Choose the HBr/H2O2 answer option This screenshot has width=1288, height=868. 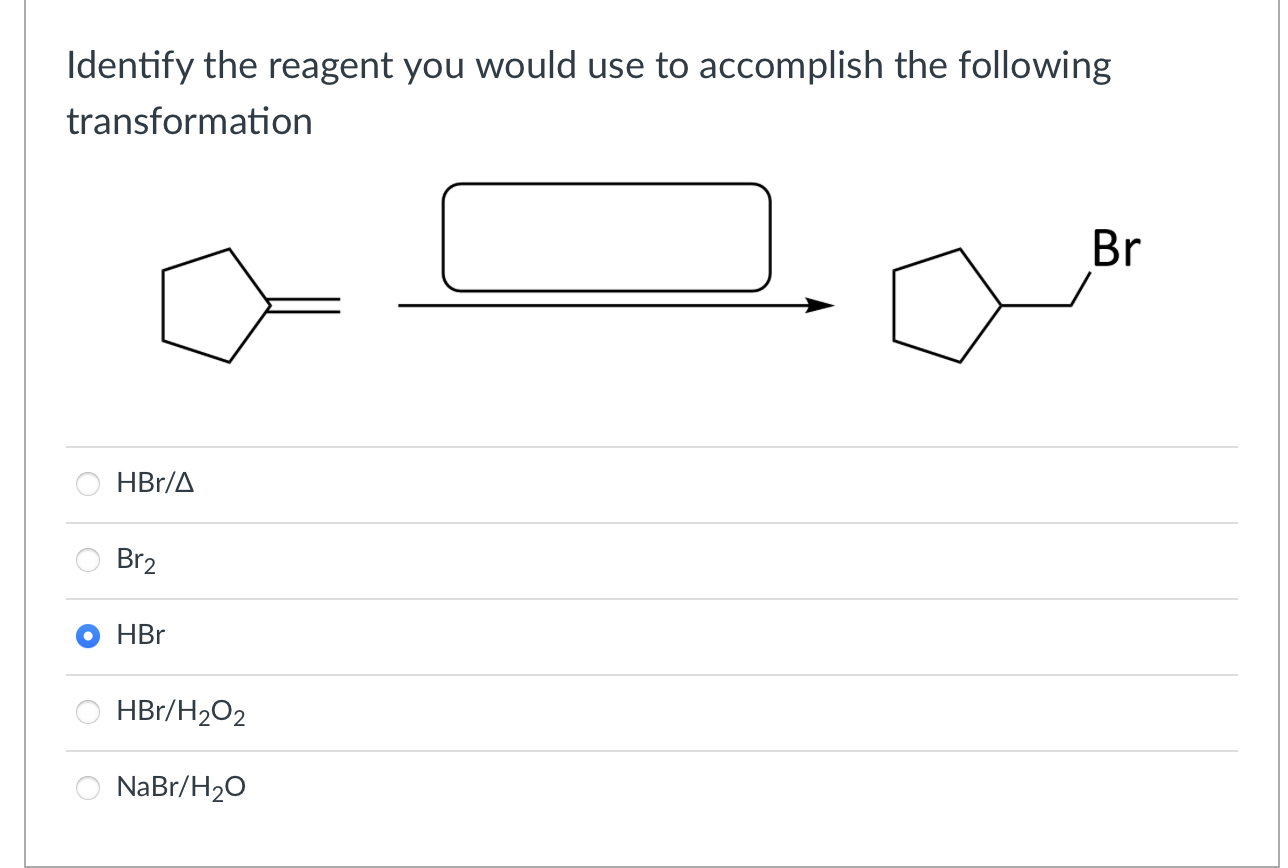[88, 712]
